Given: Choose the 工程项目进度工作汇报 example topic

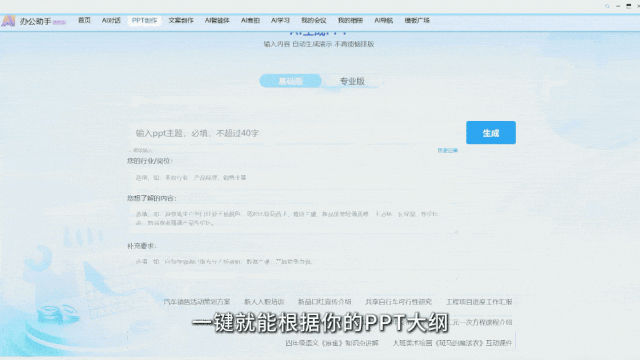Looking at the screenshot, I should point(479,302).
